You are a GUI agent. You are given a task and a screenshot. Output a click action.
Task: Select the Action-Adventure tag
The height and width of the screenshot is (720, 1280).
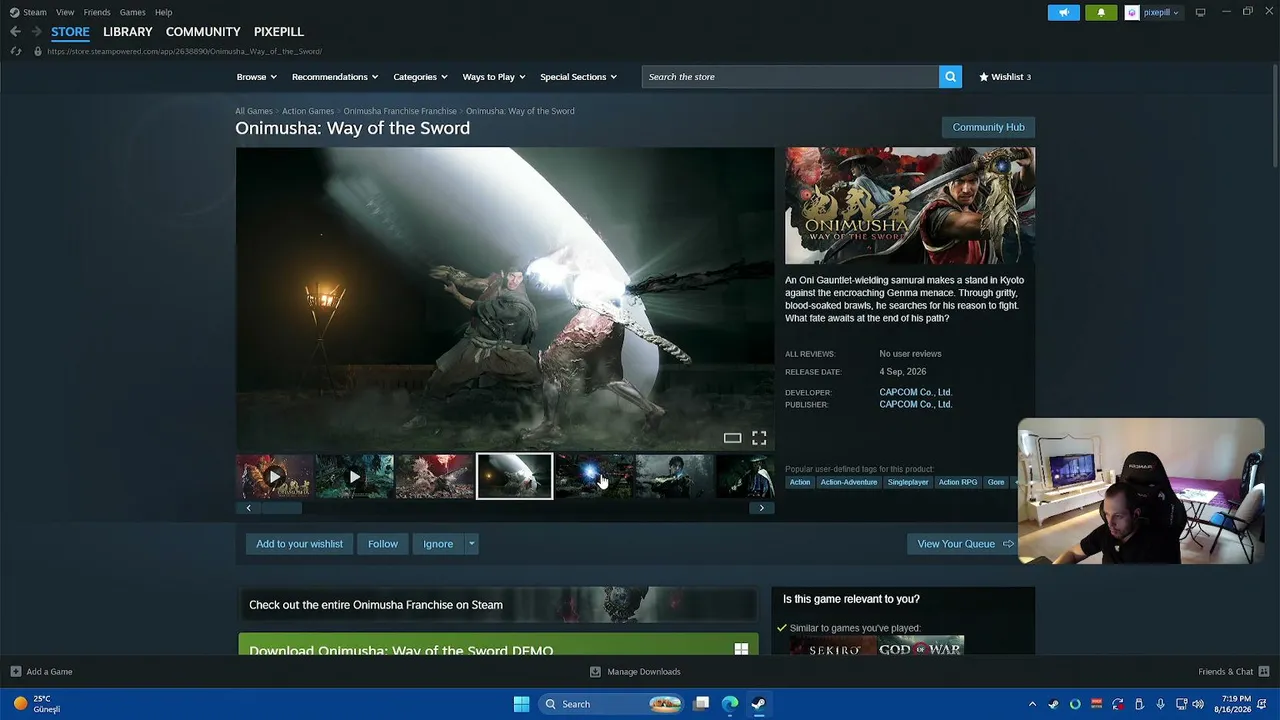coord(849,482)
